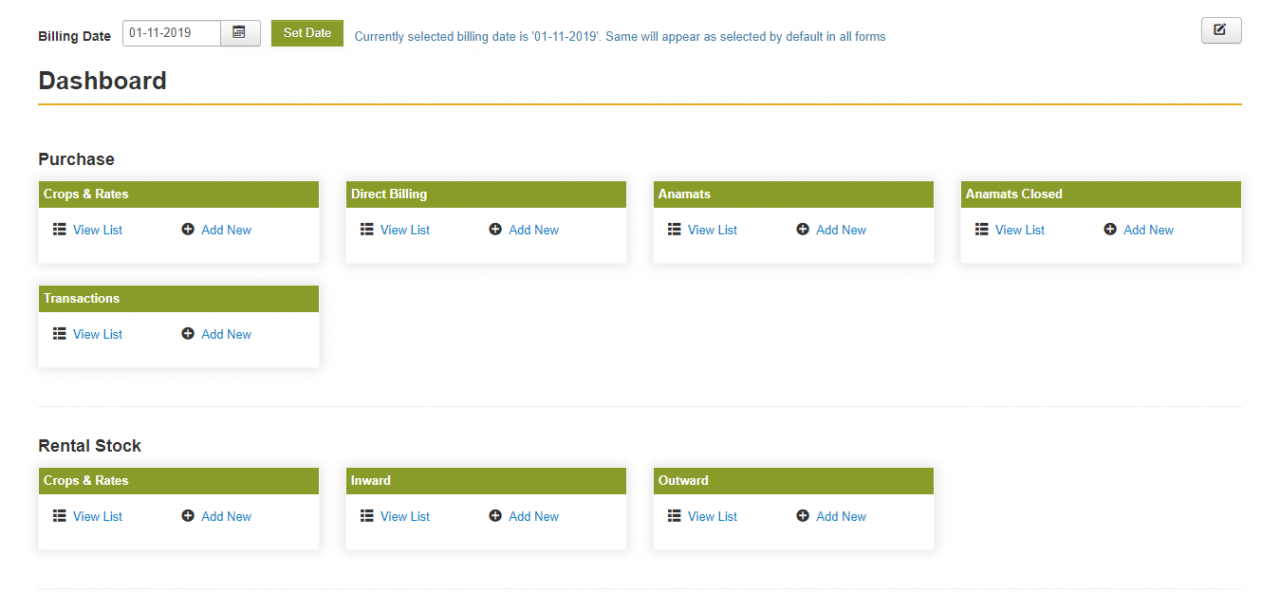
Task: Click Add New link in Anamats card
Action: click(841, 230)
